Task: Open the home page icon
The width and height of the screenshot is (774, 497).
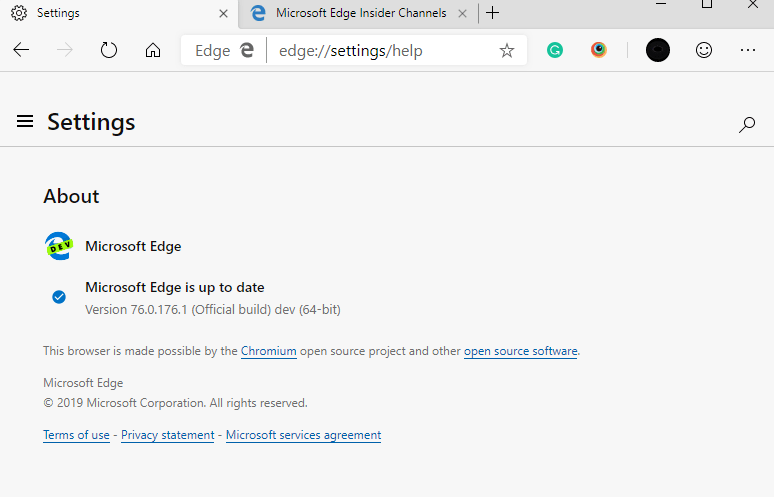Action: tap(153, 50)
